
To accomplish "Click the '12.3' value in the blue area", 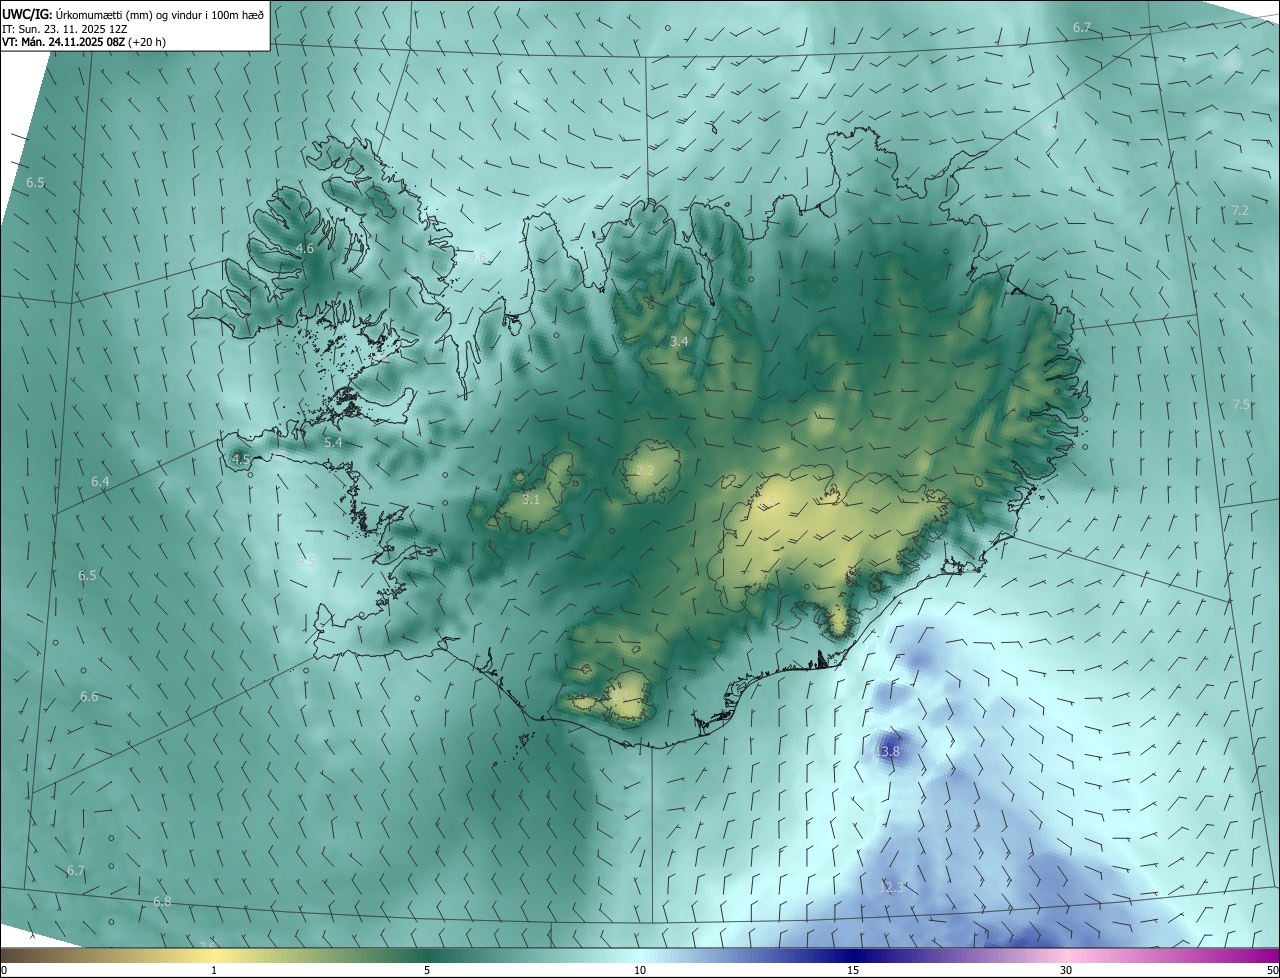I will coord(892,887).
